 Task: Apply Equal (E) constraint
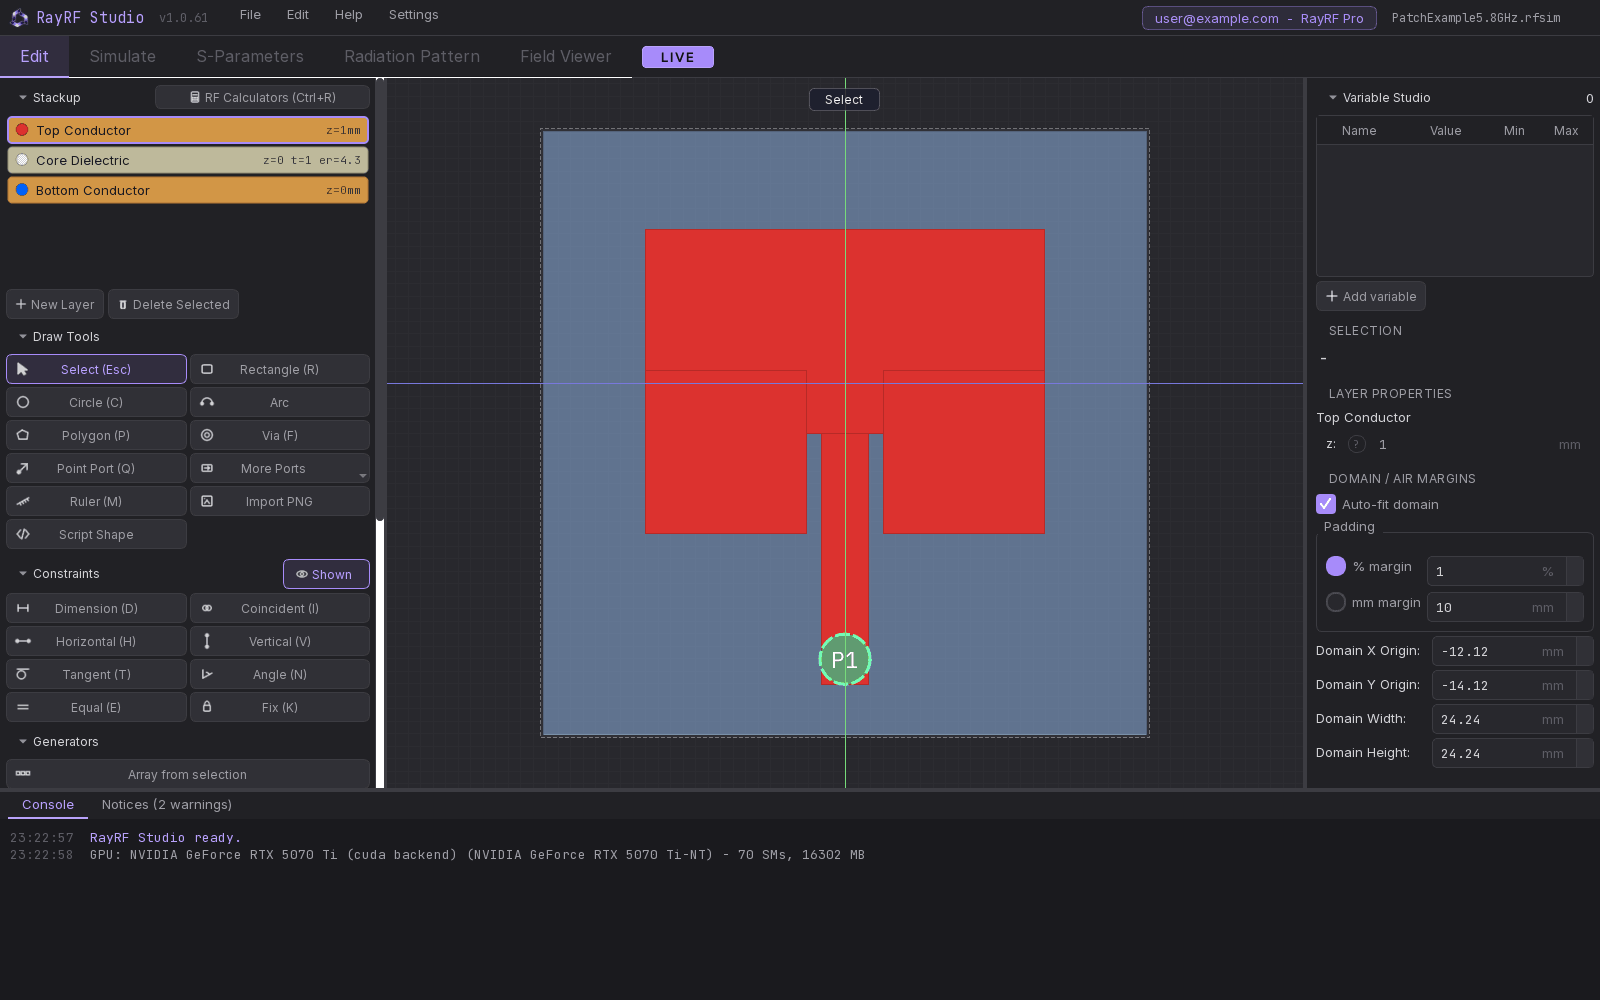click(x=96, y=707)
